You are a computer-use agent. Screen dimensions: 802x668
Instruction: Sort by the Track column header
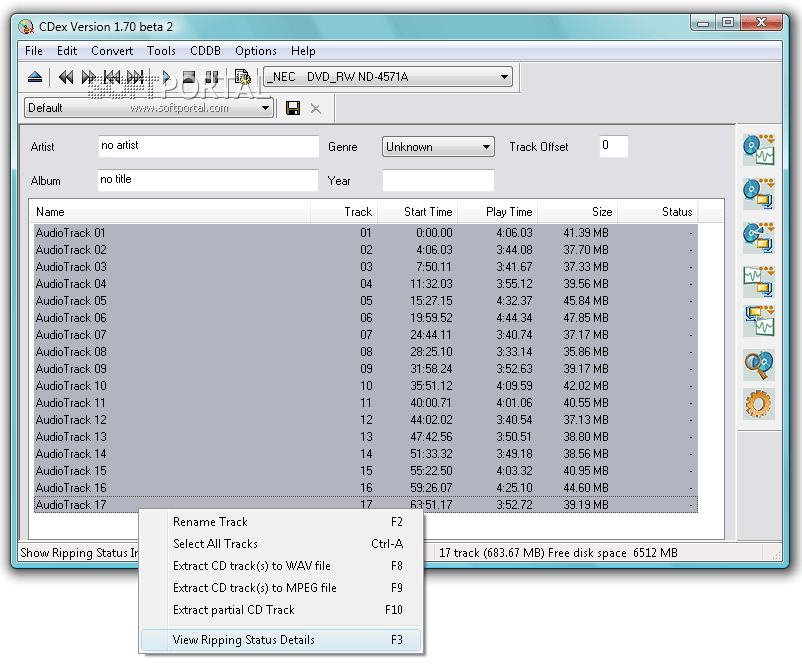pyautogui.click(x=344, y=212)
